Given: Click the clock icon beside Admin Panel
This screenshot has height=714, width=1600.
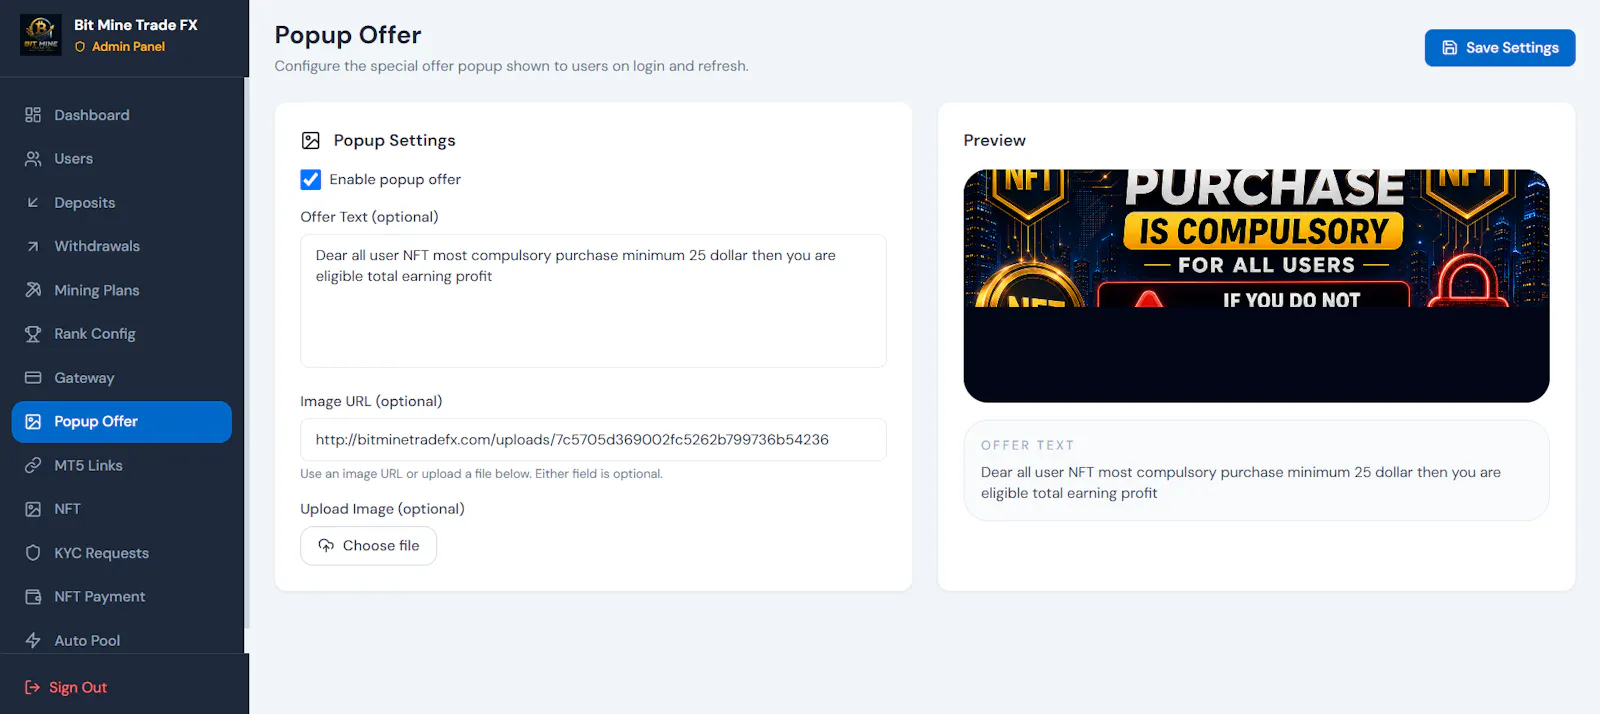Looking at the screenshot, I should click(x=80, y=47).
